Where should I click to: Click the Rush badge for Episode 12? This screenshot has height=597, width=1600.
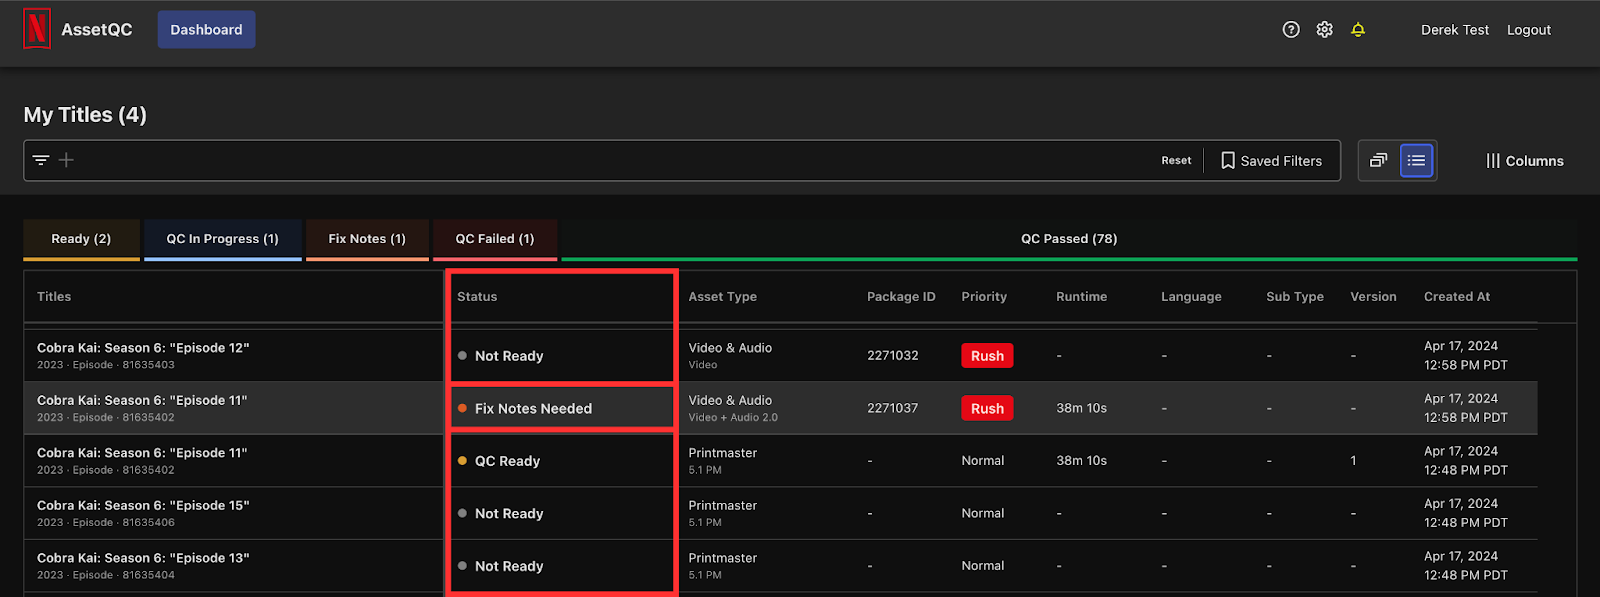(987, 356)
